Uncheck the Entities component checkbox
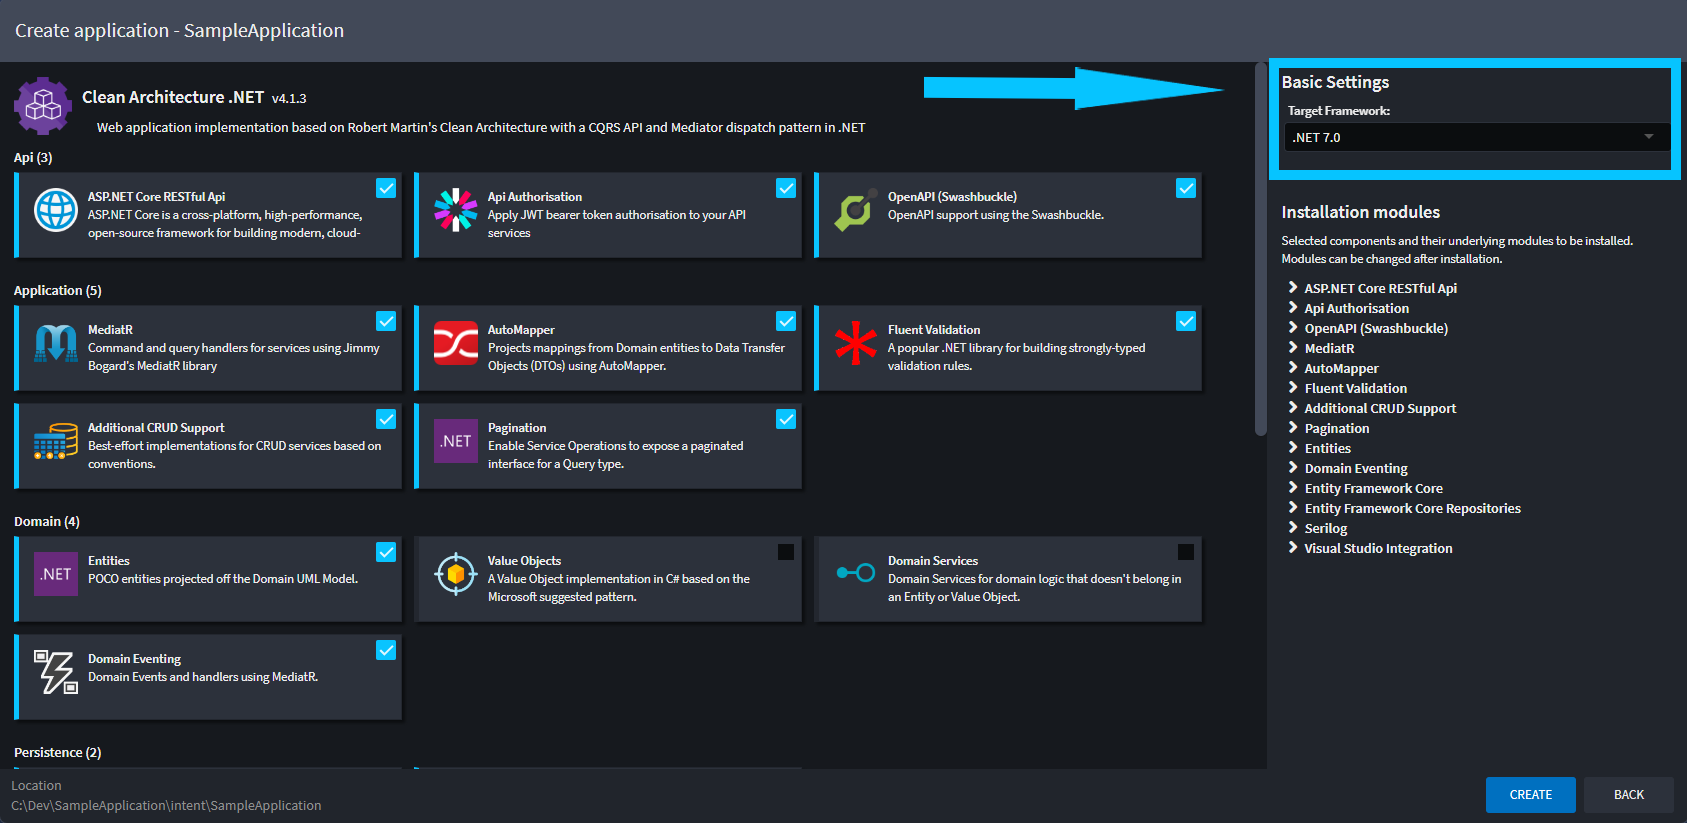Viewport: 1687px width, 823px height. click(x=386, y=552)
